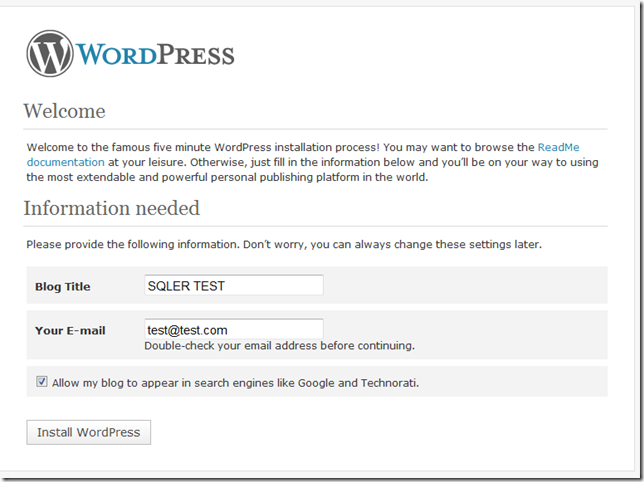Select the Welcome heading text
This screenshot has height=482, width=644.
[x=64, y=111]
